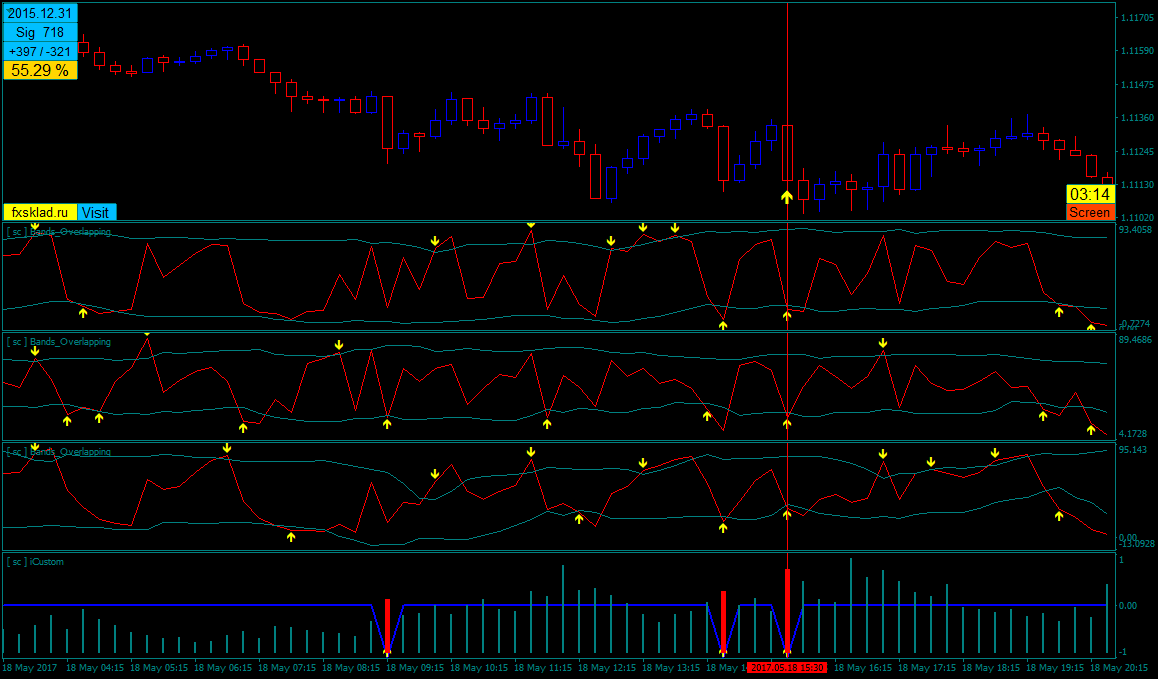Viewport: 1158px width, 679px height.
Task: Click the 55.29 % win rate box
Action: (x=40, y=70)
